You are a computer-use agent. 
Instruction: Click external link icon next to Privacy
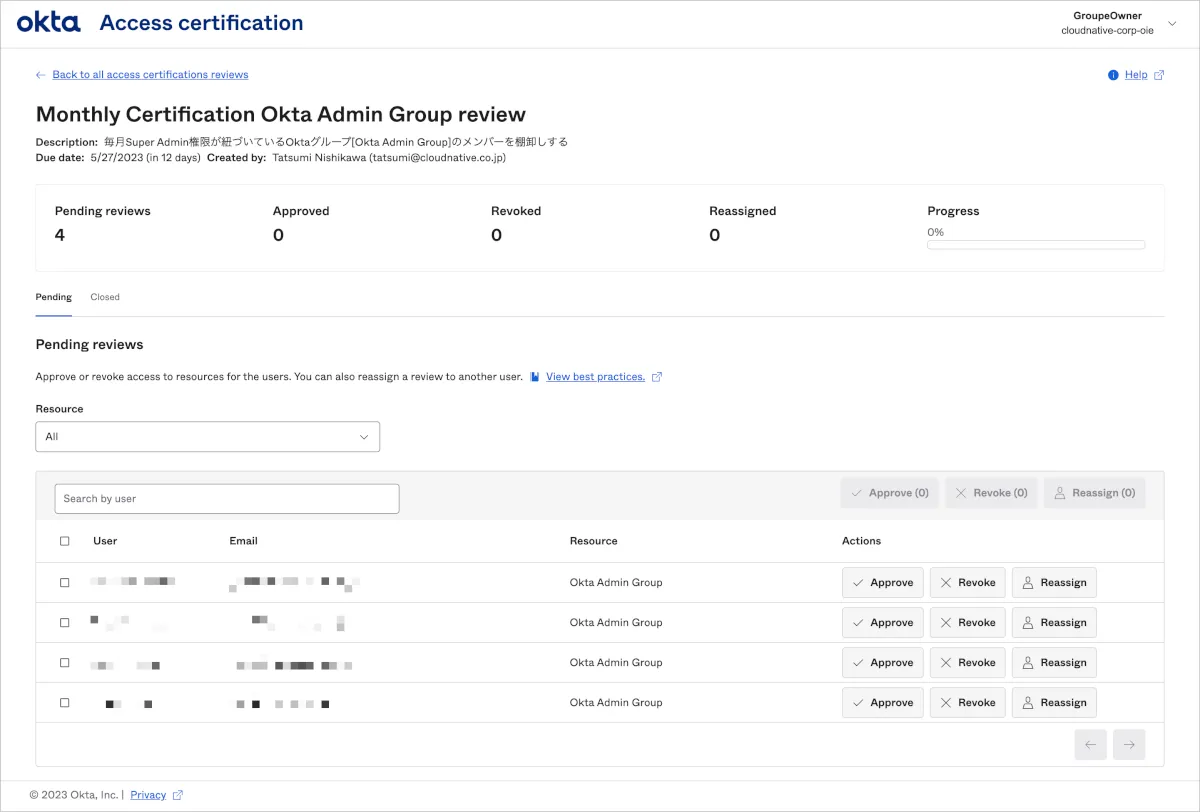(178, 795)
